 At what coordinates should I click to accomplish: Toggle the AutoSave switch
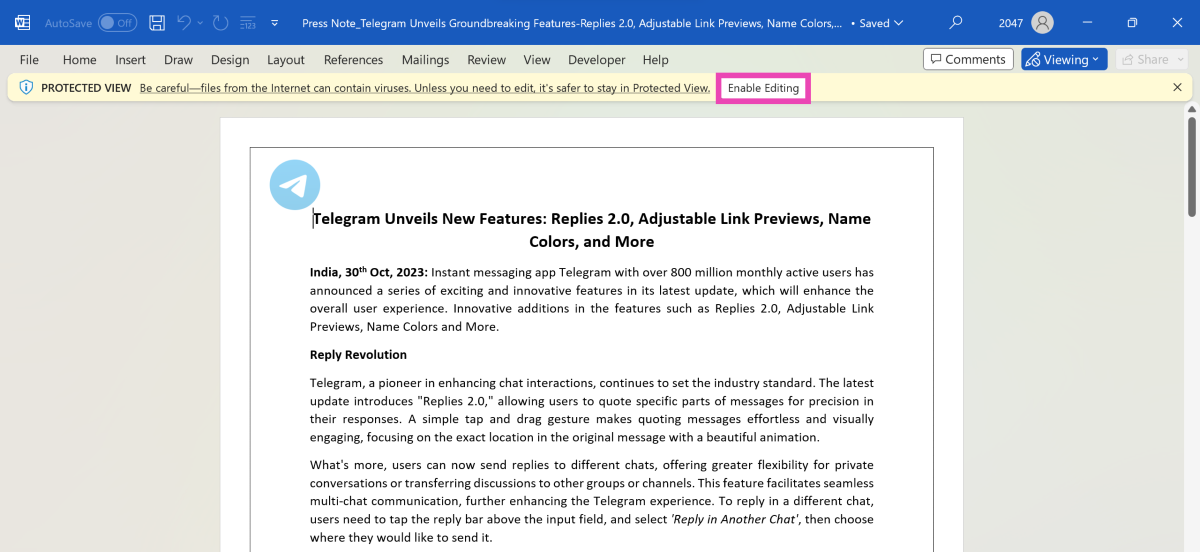coord(117,22)
